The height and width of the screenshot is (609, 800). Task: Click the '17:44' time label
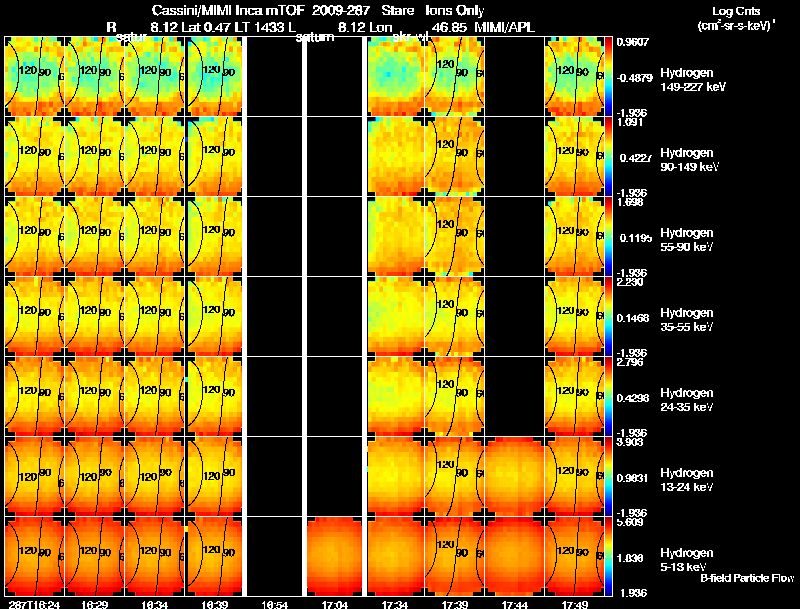click(x=514, y=604)
